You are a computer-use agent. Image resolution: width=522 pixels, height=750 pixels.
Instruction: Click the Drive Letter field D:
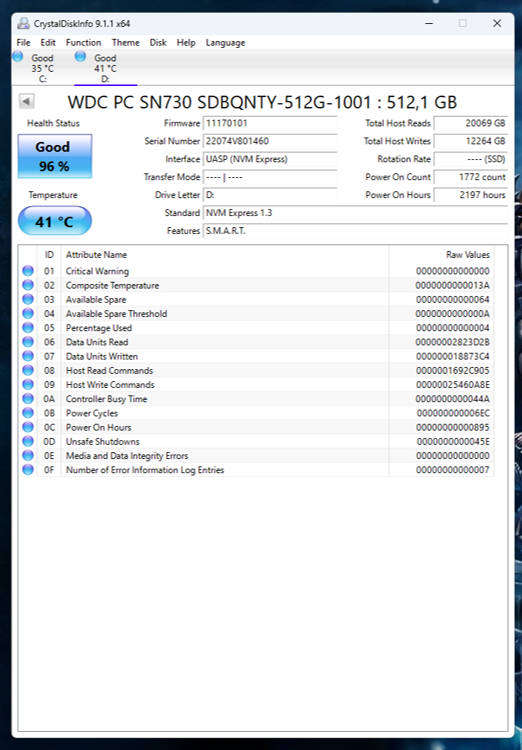(270, 195)
